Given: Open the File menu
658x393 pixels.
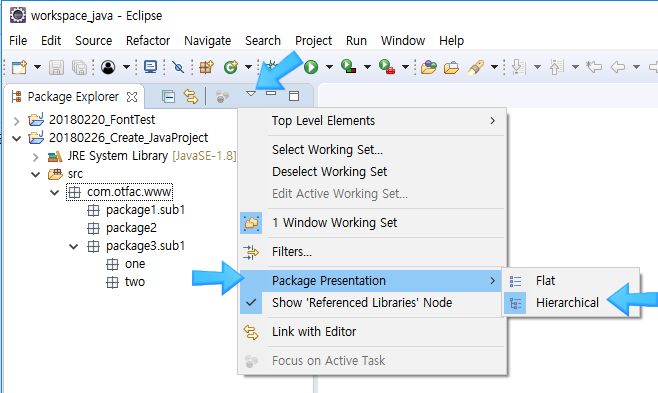Looking at the screenshot, I should pos(18,41).
